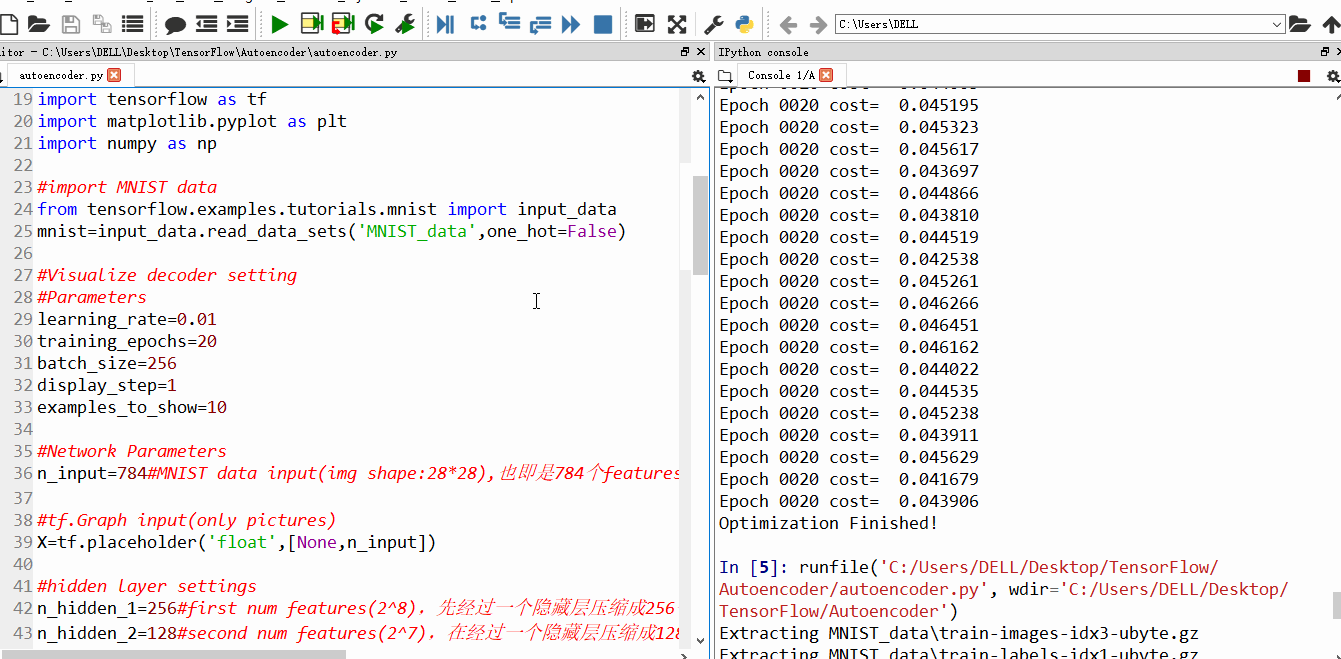The image size is (1341, 659).
Task: Indent the selected lines
Action: (237, 24)
